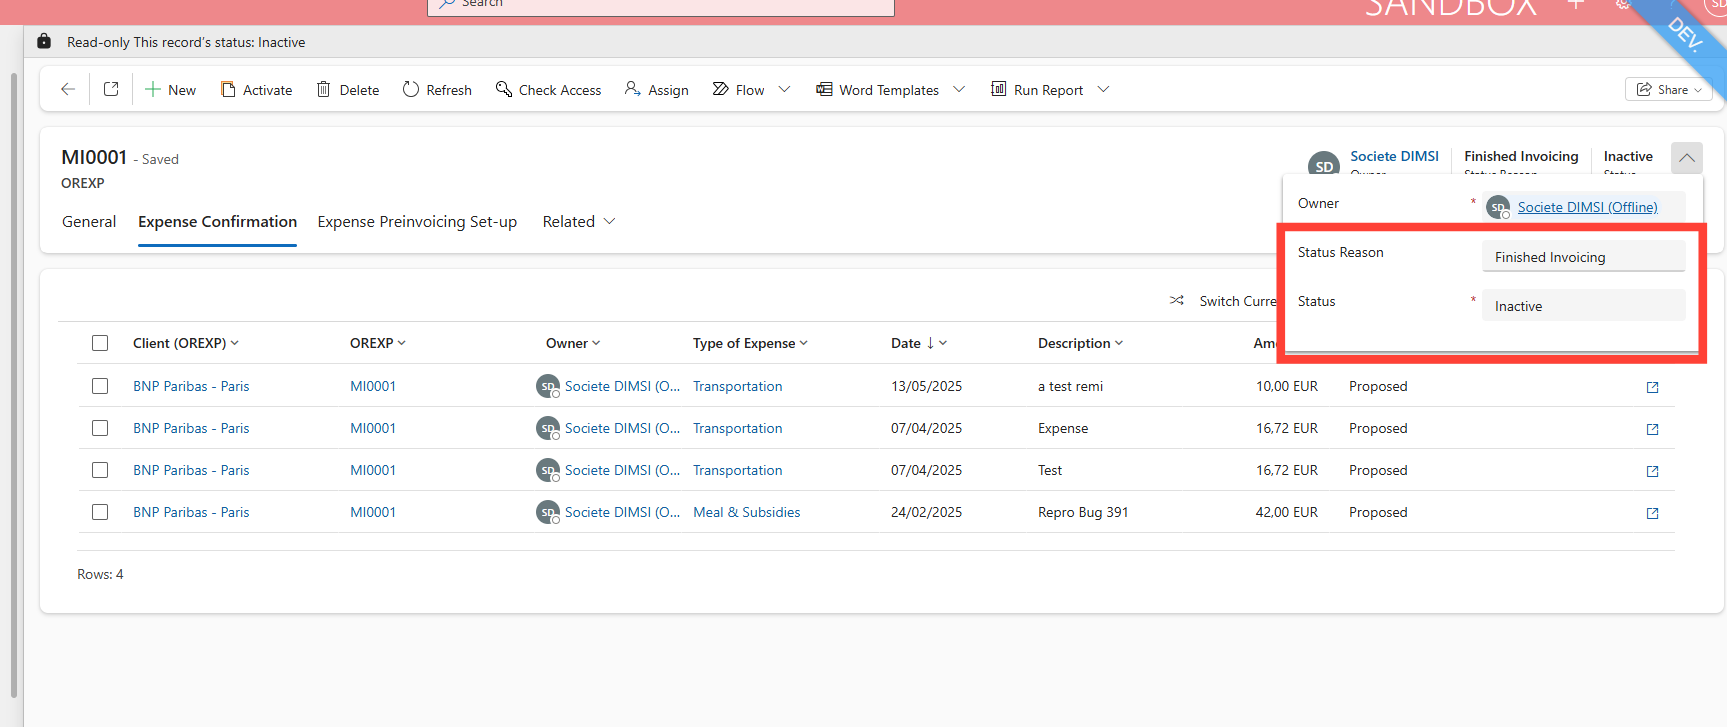Image resolution: width=1727 pixels, height=727 pixels.
Task: Click the New plus icon
Action: [x=153, y=89]
